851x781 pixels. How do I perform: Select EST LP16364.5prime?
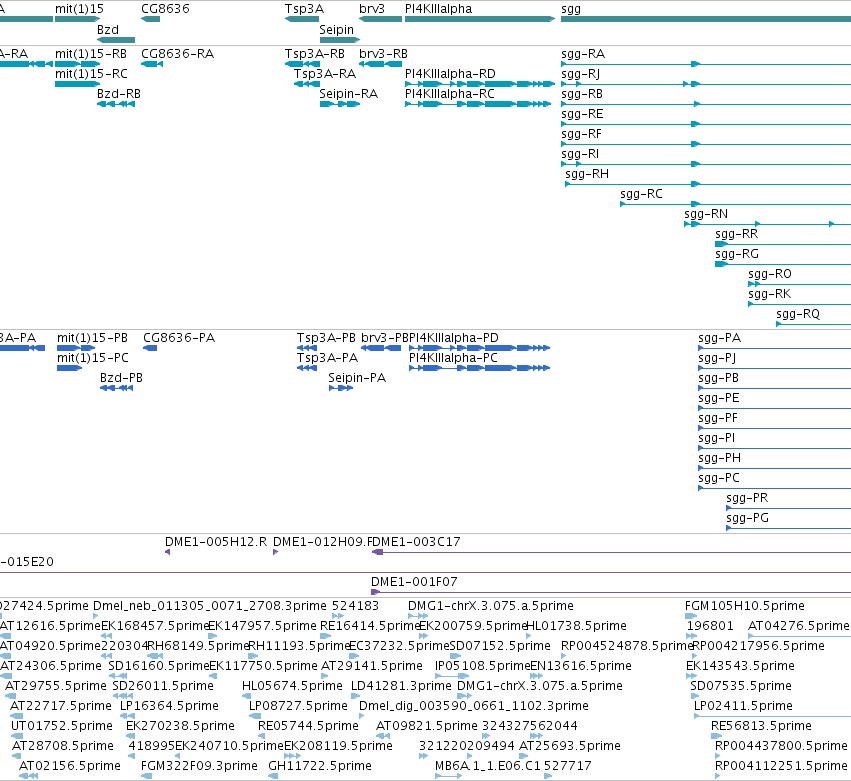128,716
